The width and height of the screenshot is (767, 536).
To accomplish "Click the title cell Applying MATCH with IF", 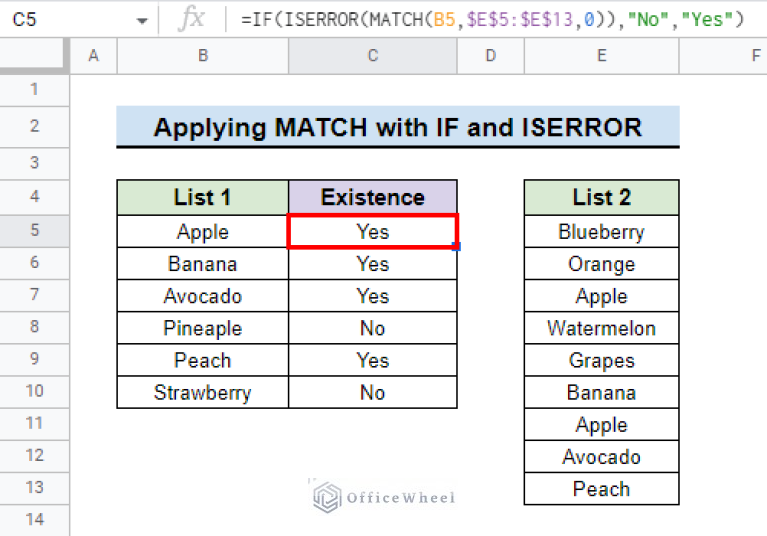I will click(x=397, y=128).
